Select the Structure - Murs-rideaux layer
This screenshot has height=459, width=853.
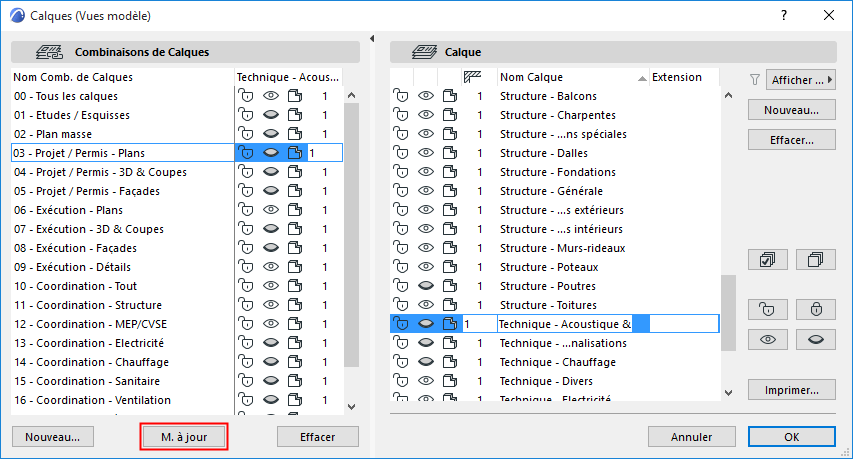point(563,248)
